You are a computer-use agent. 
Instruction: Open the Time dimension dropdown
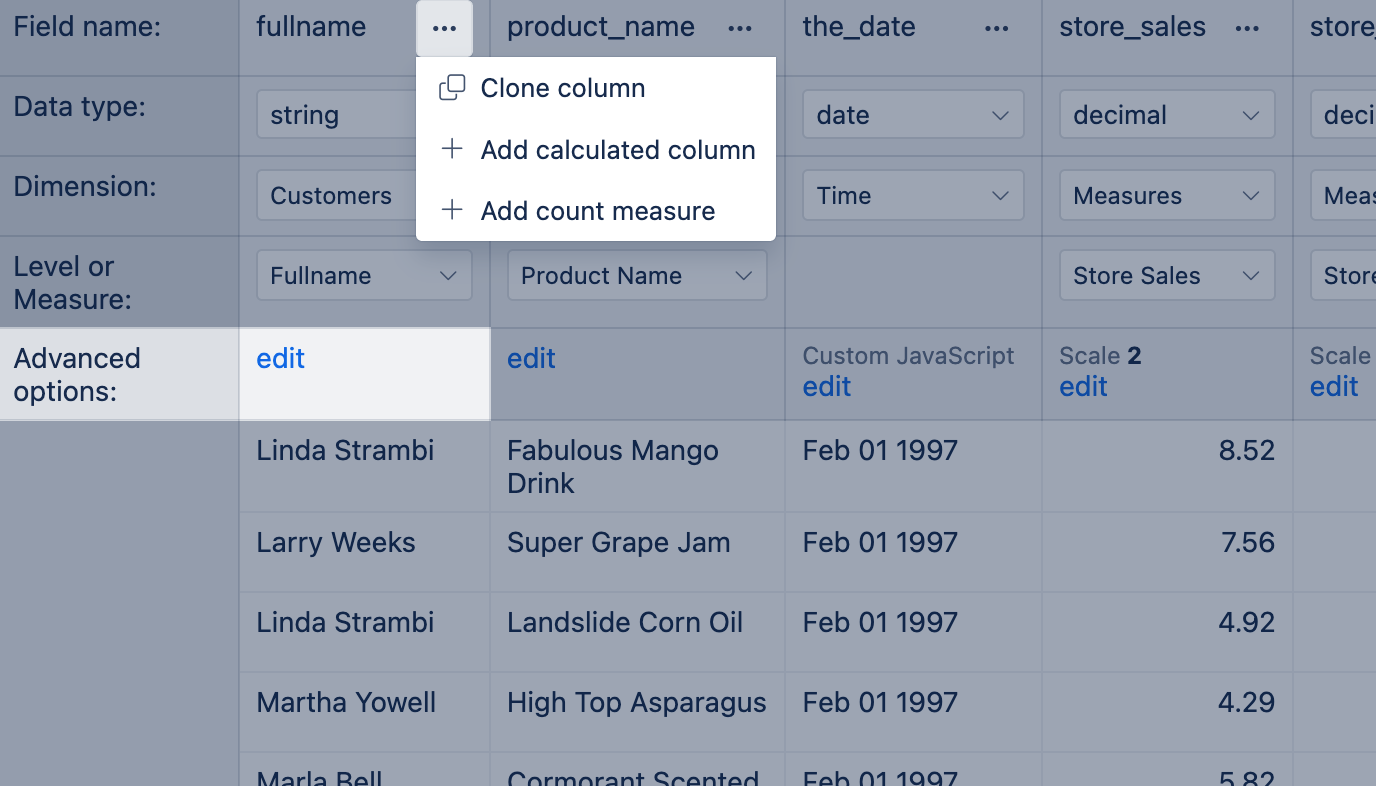tap(912, 196)
